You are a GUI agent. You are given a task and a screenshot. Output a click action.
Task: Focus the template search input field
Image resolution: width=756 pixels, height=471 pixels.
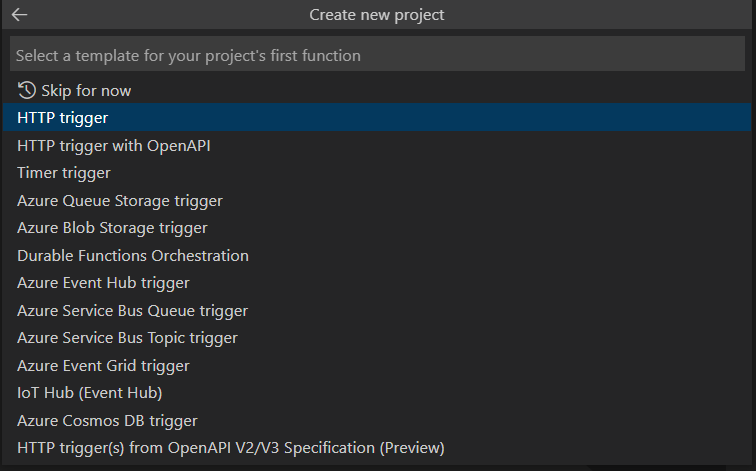point(377,55)
